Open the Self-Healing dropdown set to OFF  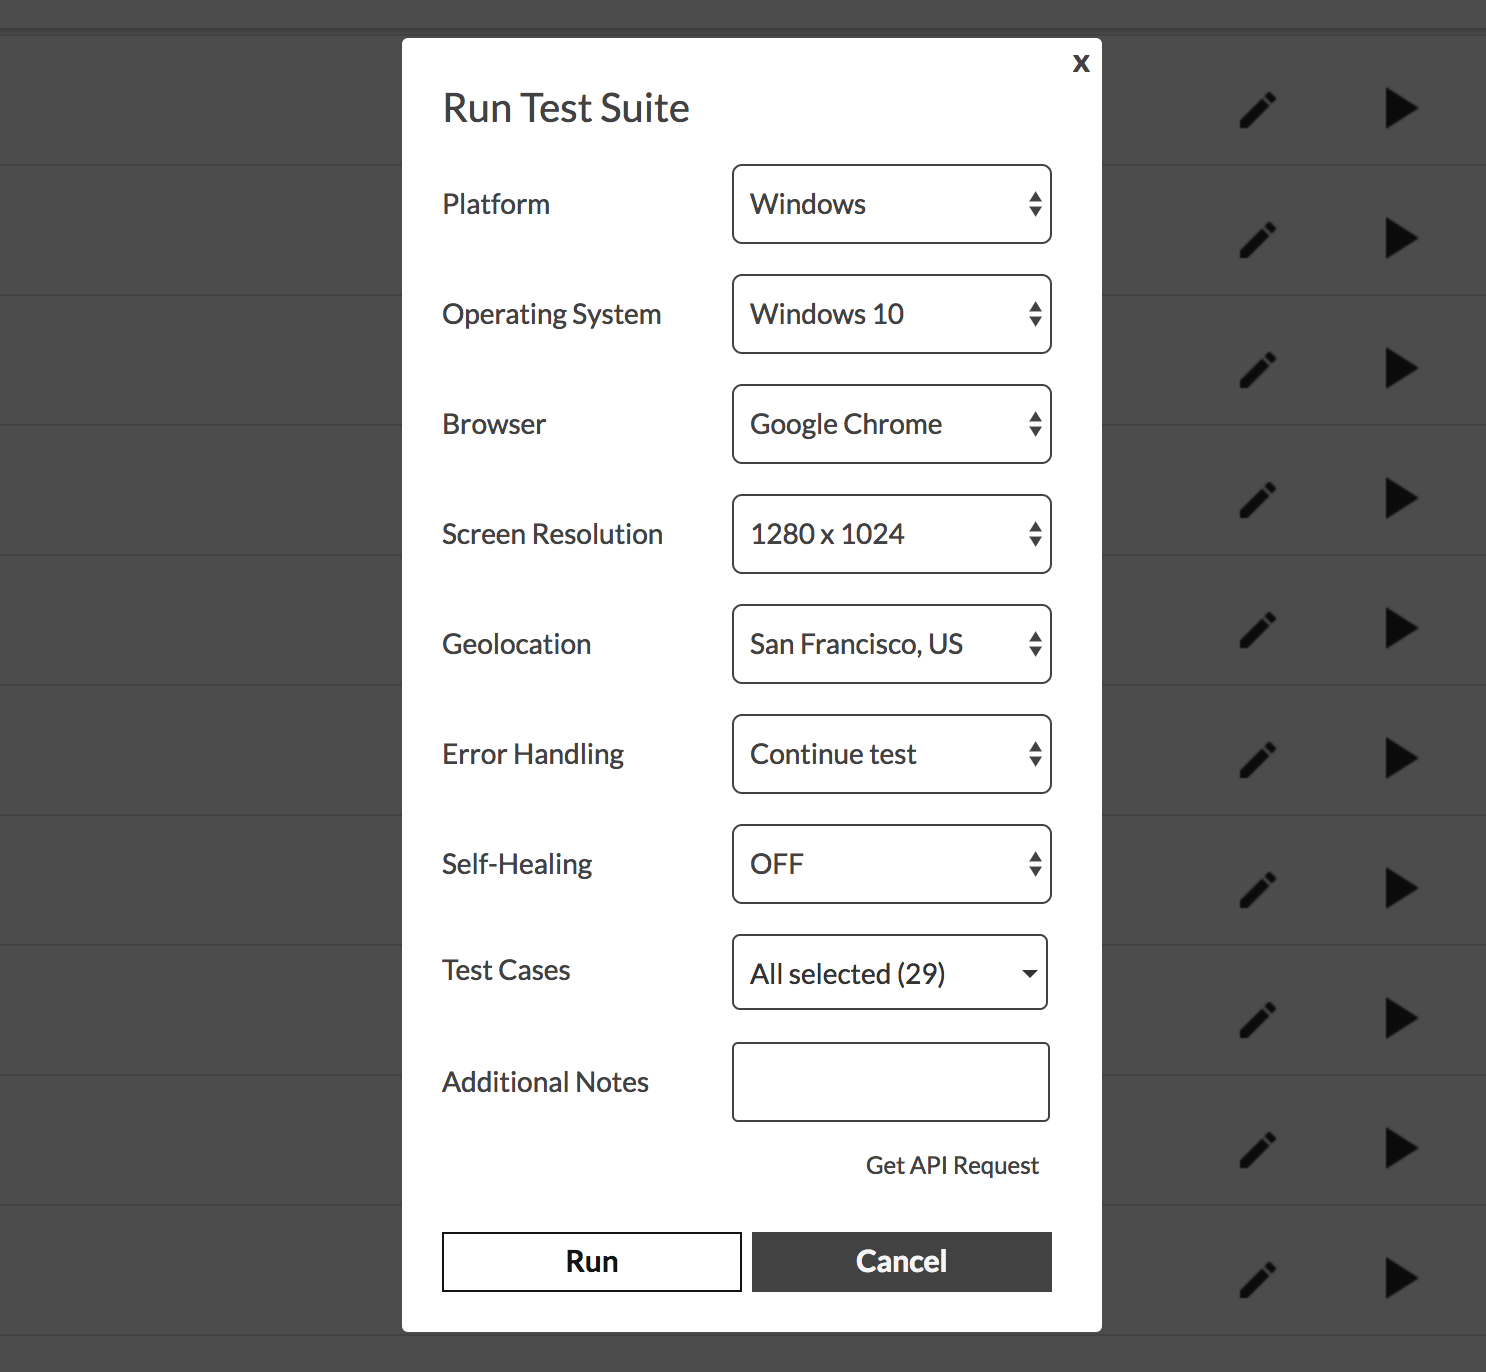[x=891, y=864]
